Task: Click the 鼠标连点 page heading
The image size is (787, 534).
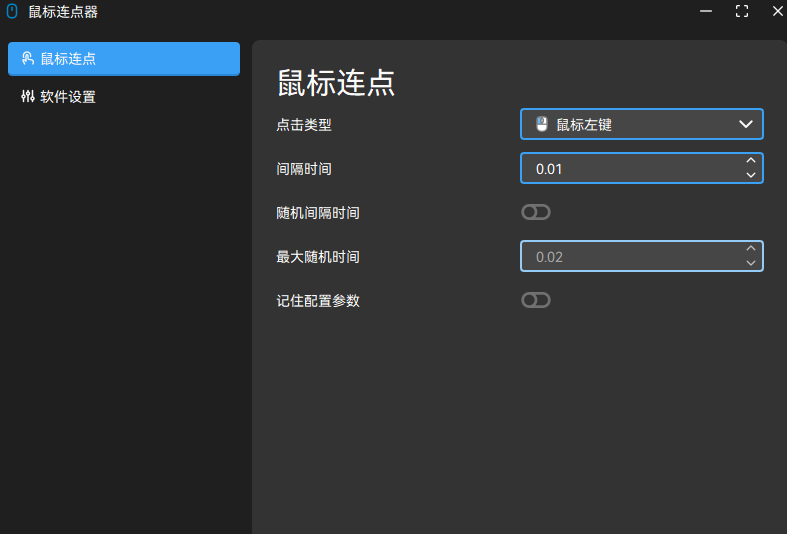Action: (336, 84)
